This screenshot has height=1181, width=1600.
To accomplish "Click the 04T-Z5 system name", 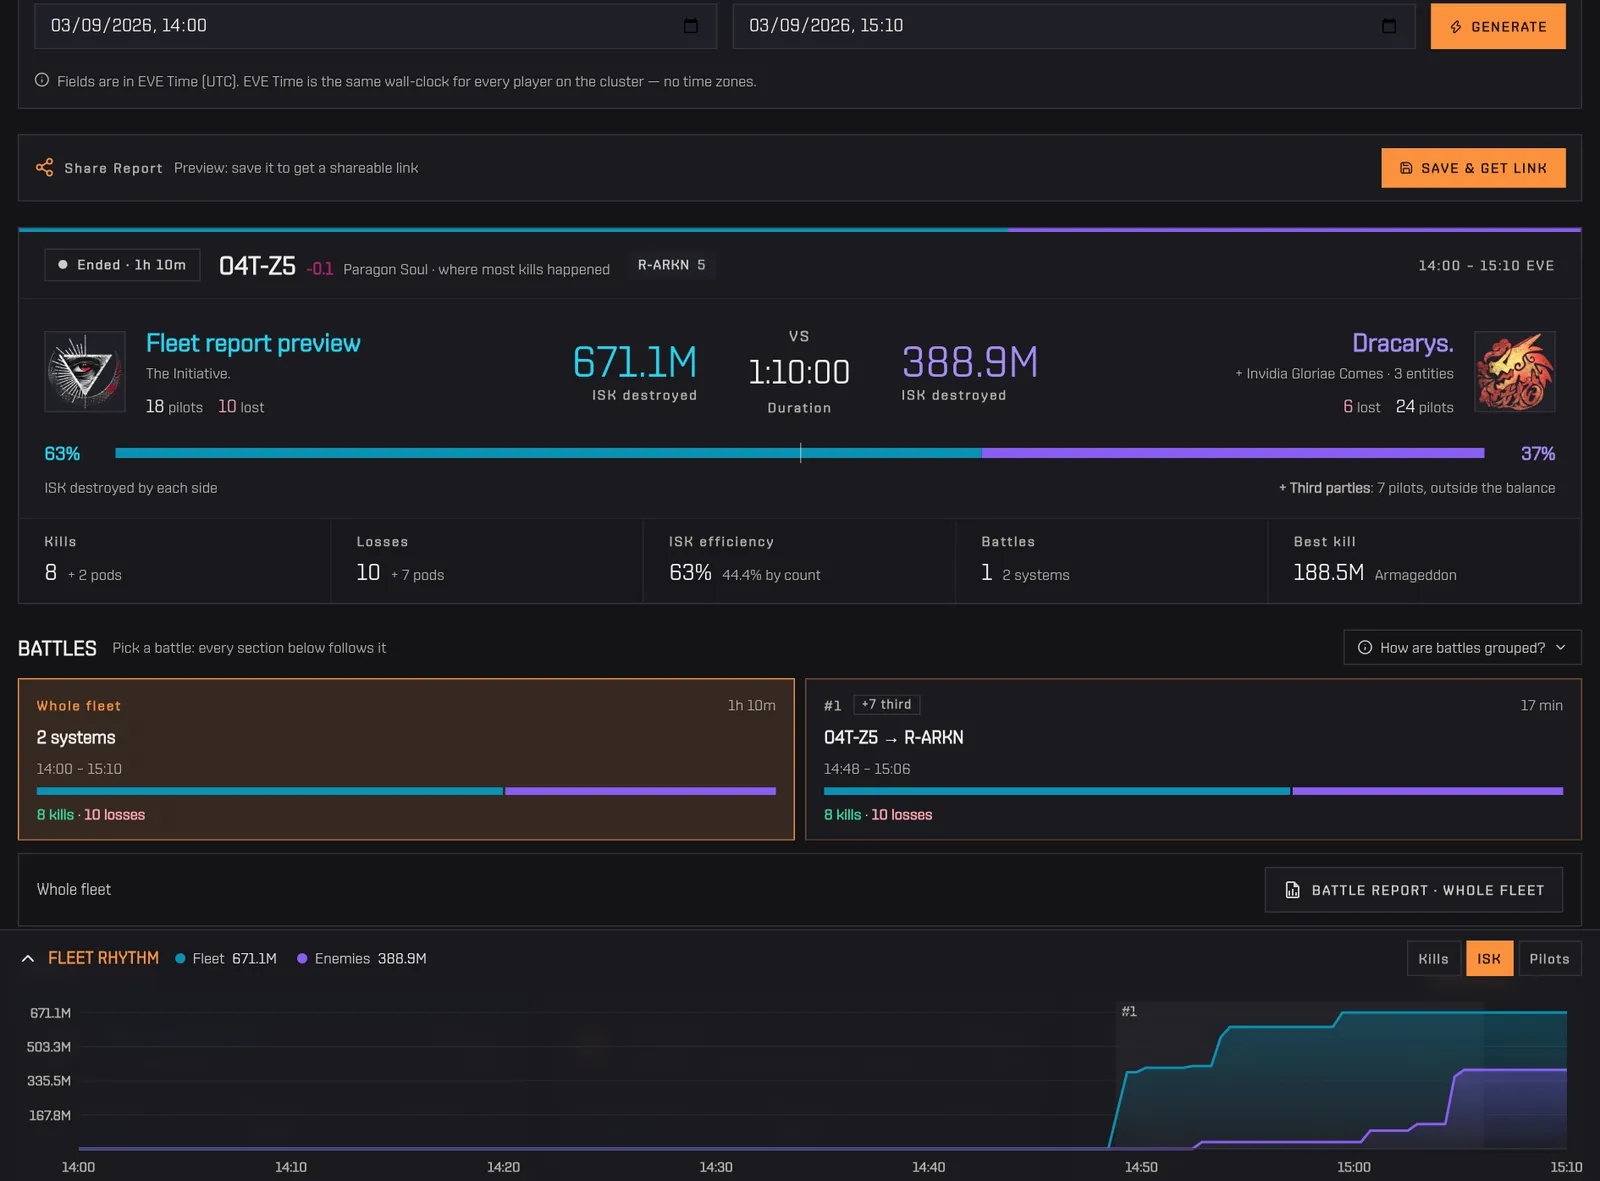I will click(257, 266).
